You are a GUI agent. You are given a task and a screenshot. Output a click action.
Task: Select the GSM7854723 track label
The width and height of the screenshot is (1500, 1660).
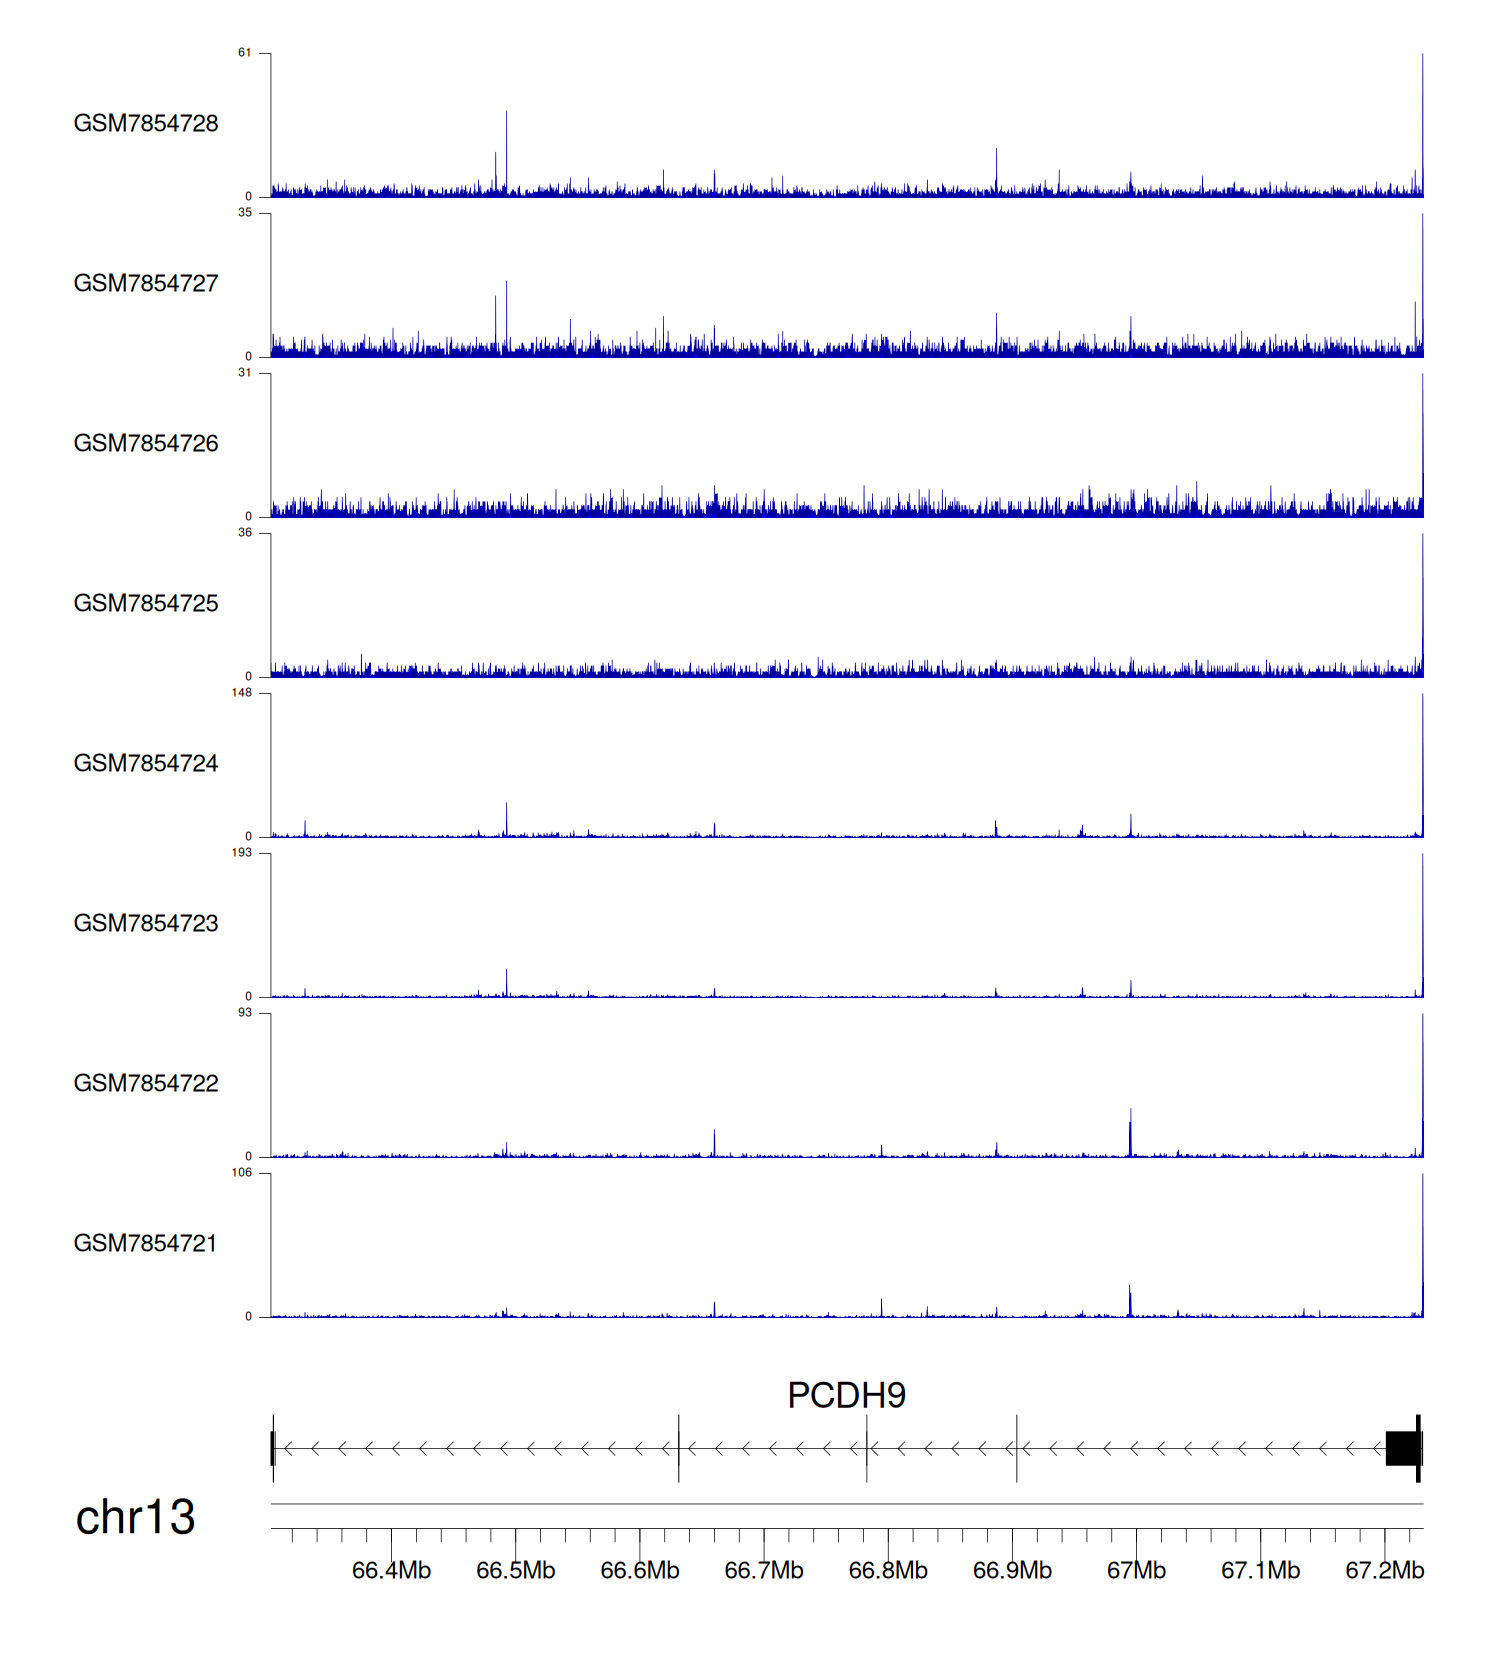(146, 923)
